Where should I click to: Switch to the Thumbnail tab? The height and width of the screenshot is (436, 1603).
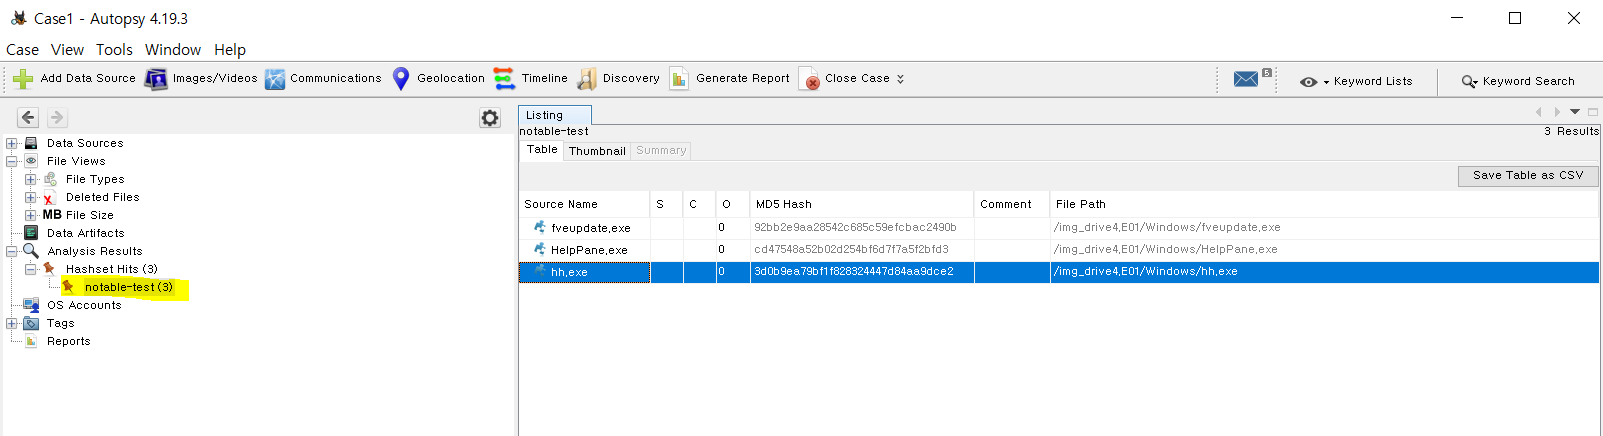pyautogui.click(x=597, y=151)
